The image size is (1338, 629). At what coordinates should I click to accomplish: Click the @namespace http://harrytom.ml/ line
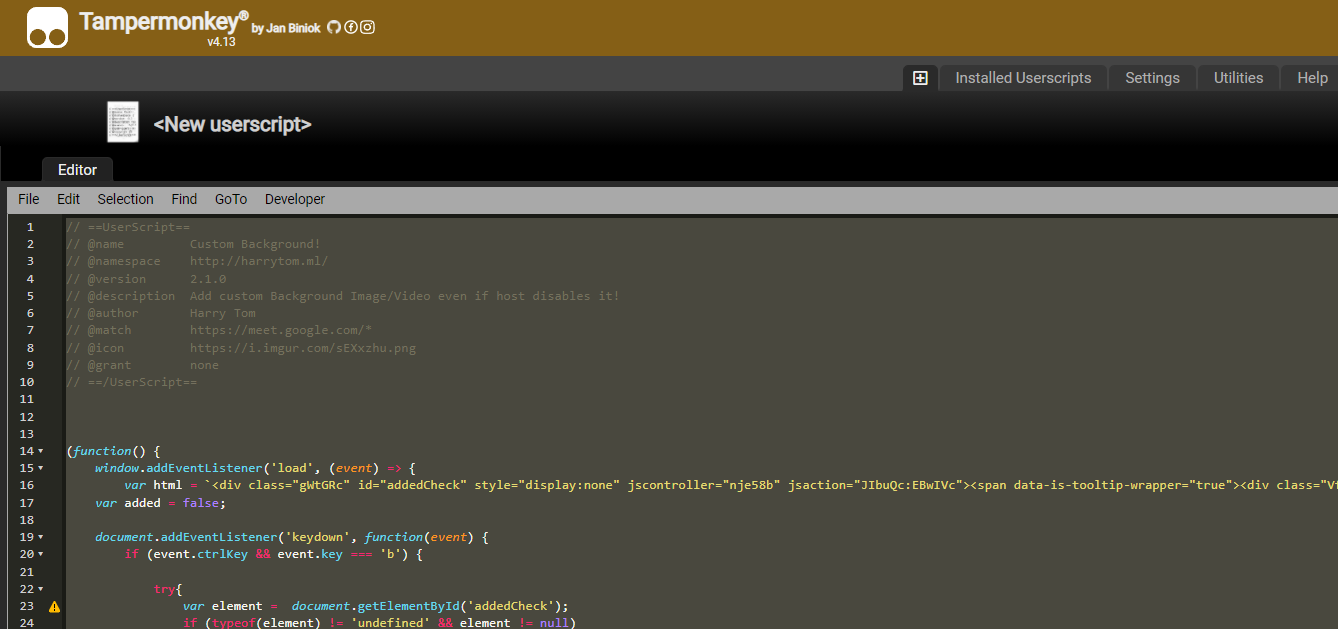point(197,261)
